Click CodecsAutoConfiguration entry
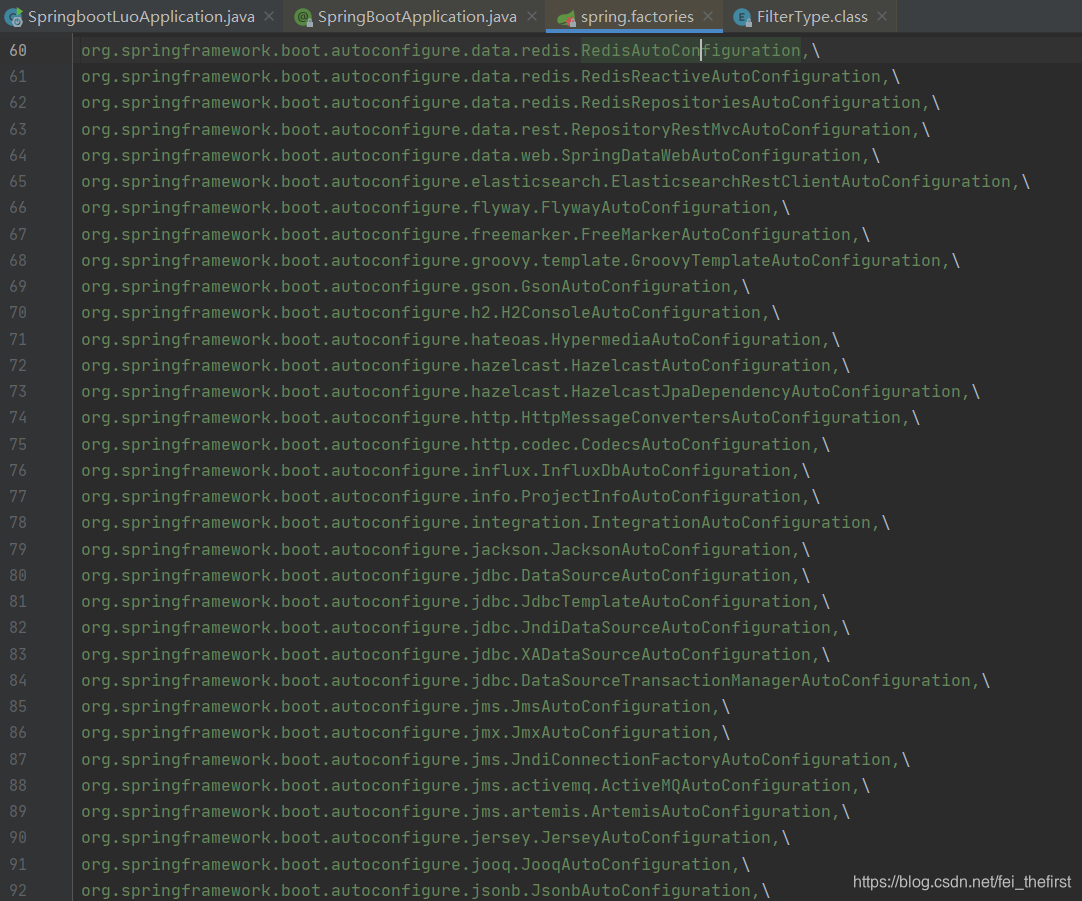The image size is (1082, 901). (696, 444)
